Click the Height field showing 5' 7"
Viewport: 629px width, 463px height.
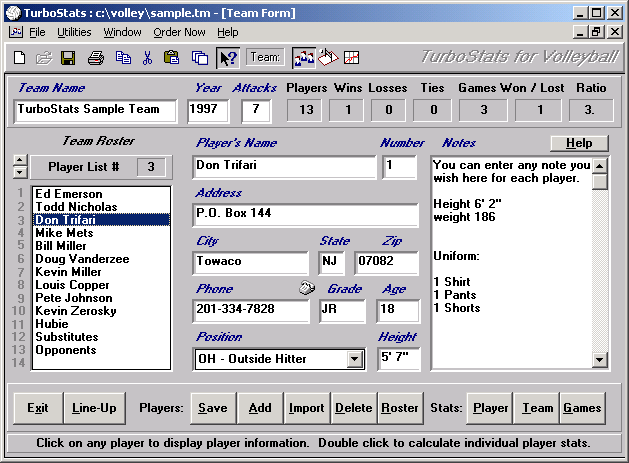(398, 358)
